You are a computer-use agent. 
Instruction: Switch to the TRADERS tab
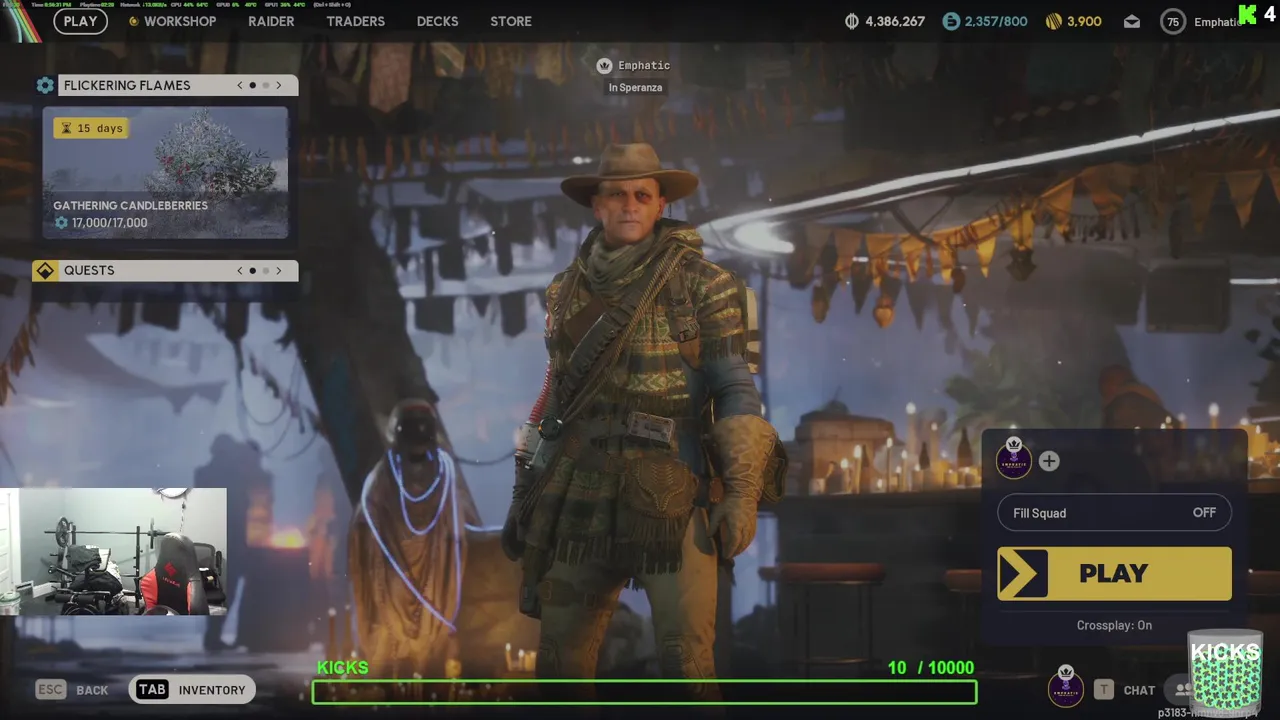[355, 21]
